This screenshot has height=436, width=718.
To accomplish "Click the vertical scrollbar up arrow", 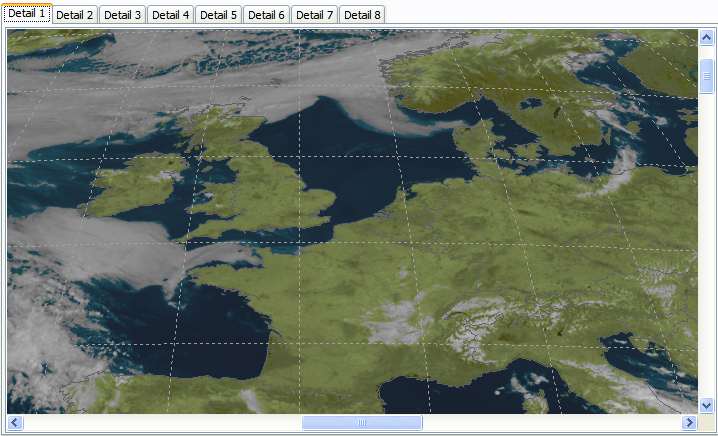I will 707,38.
